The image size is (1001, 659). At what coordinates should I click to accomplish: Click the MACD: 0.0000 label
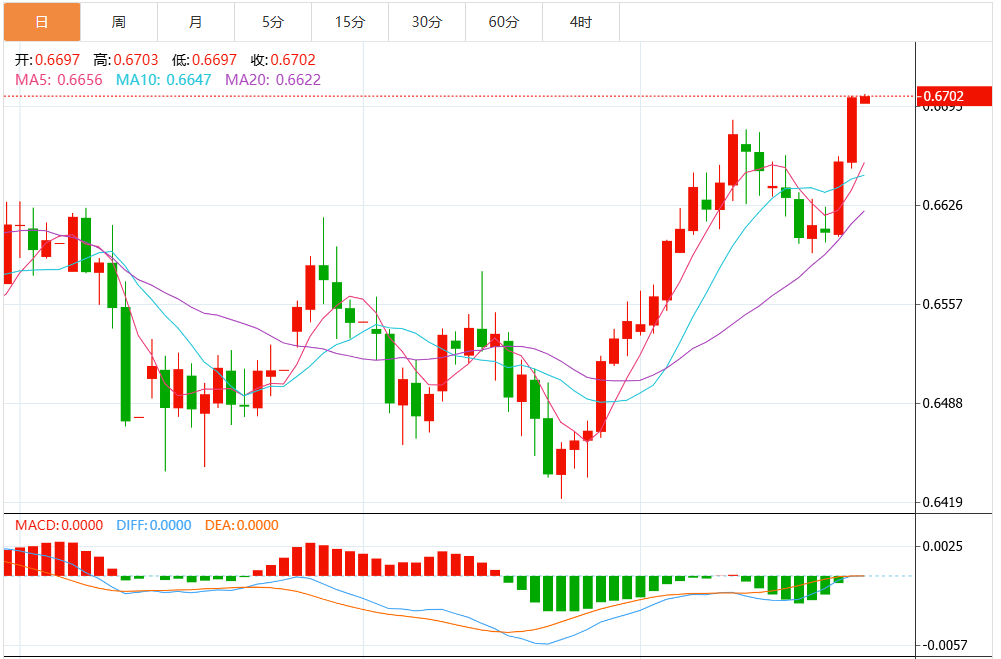tap(58, 525)
